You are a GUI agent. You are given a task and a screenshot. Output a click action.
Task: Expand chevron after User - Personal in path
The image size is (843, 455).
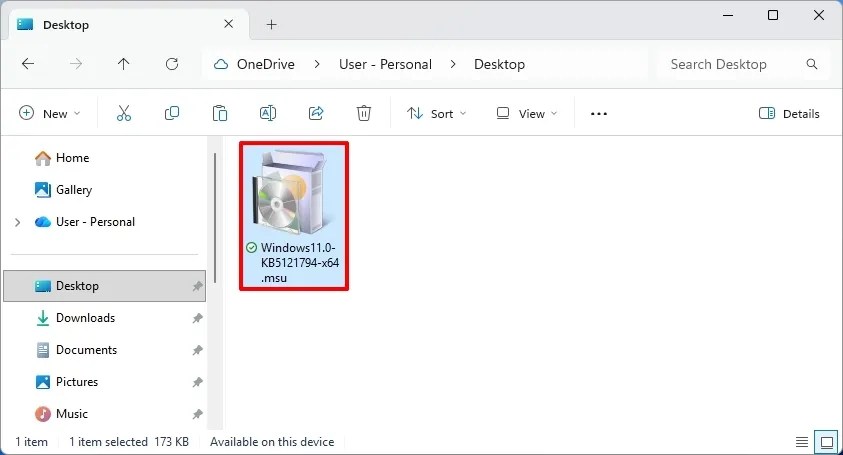(453, 65)
